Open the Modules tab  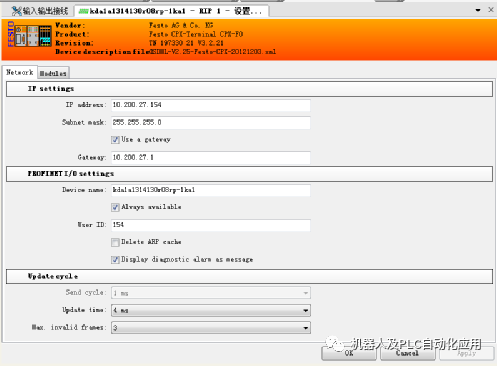click(x=53, y=73)
